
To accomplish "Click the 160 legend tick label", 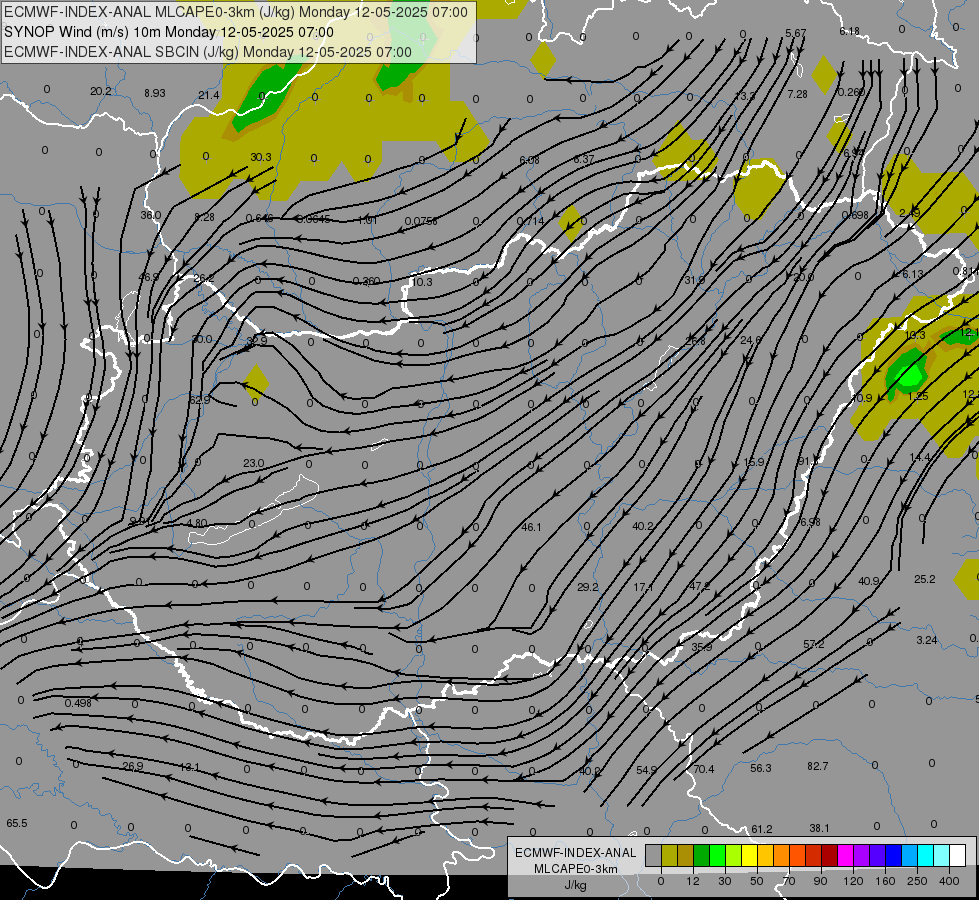I will [885, 881].
